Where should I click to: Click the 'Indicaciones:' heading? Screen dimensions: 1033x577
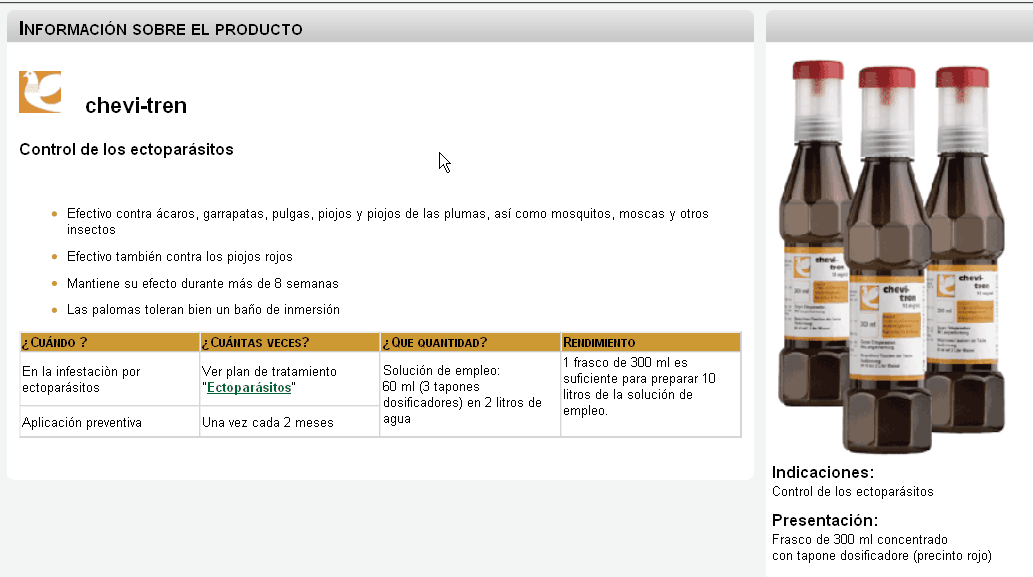823,472
